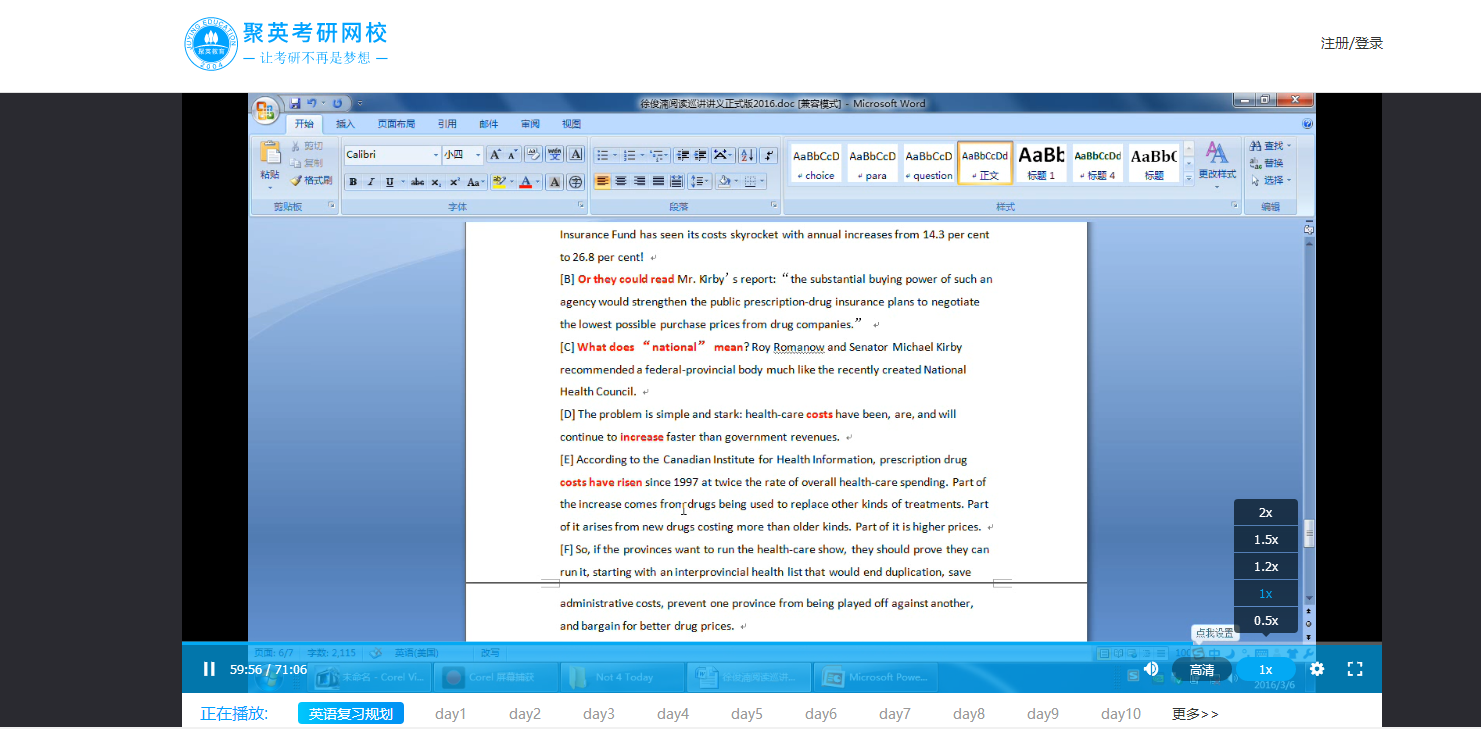Enter fullscreen with the player's expand icon
1481x729 pixels.
click(x=1355, y=669)
